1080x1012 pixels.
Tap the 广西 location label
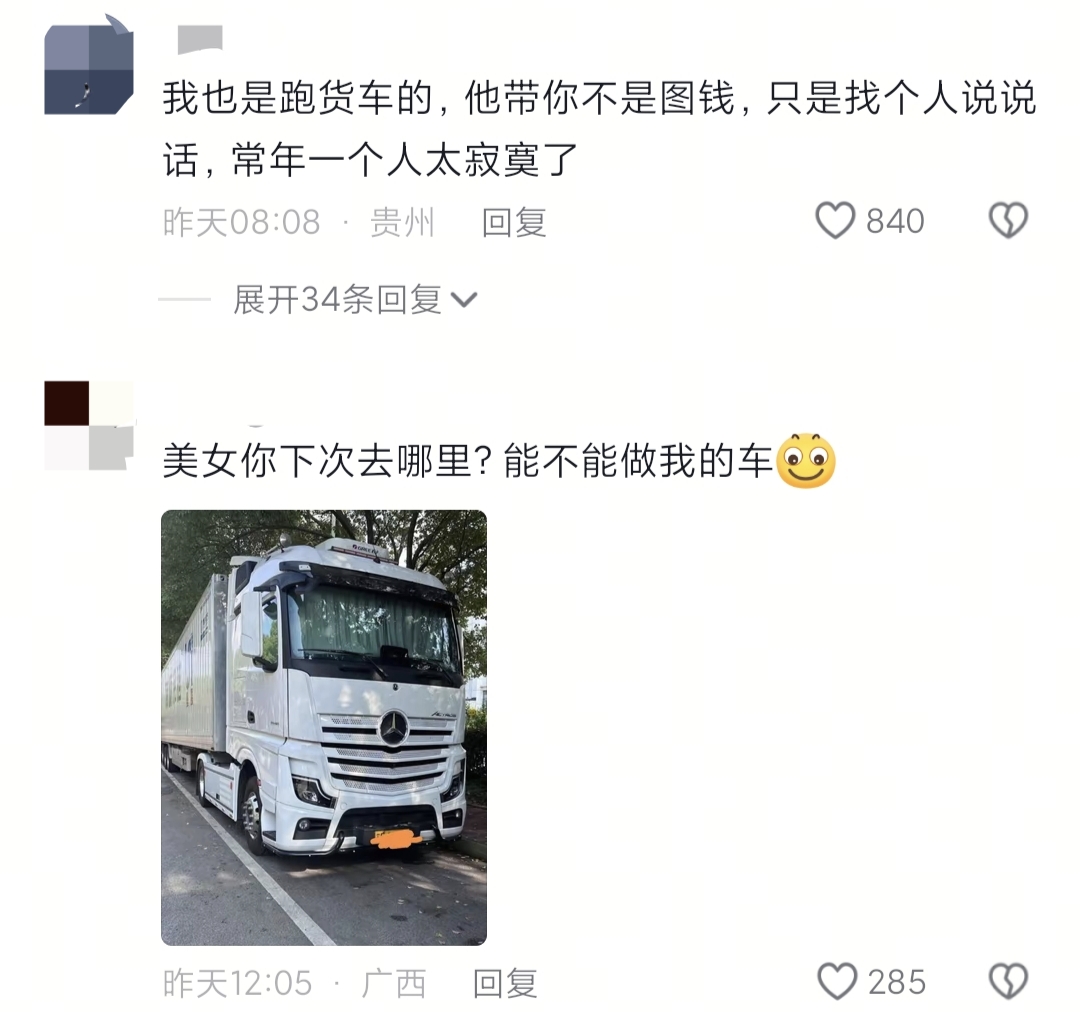tap(394, 983)
